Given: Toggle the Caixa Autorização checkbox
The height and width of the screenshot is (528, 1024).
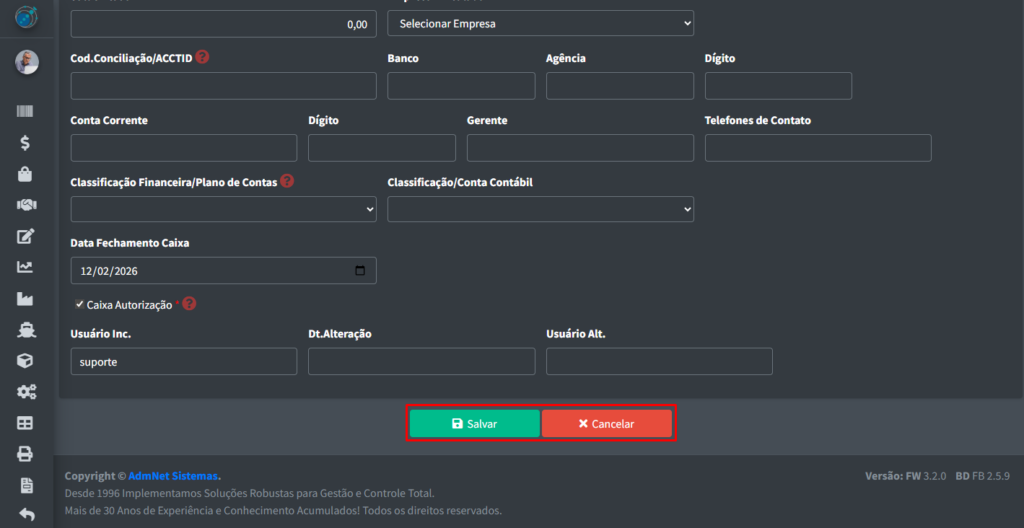Looking at the screenshot, I should click(79, 304).
